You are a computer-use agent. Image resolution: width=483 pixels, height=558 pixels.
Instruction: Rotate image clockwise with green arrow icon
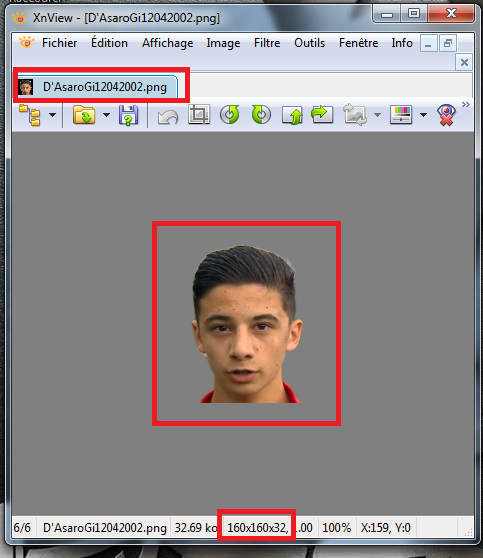261,115
